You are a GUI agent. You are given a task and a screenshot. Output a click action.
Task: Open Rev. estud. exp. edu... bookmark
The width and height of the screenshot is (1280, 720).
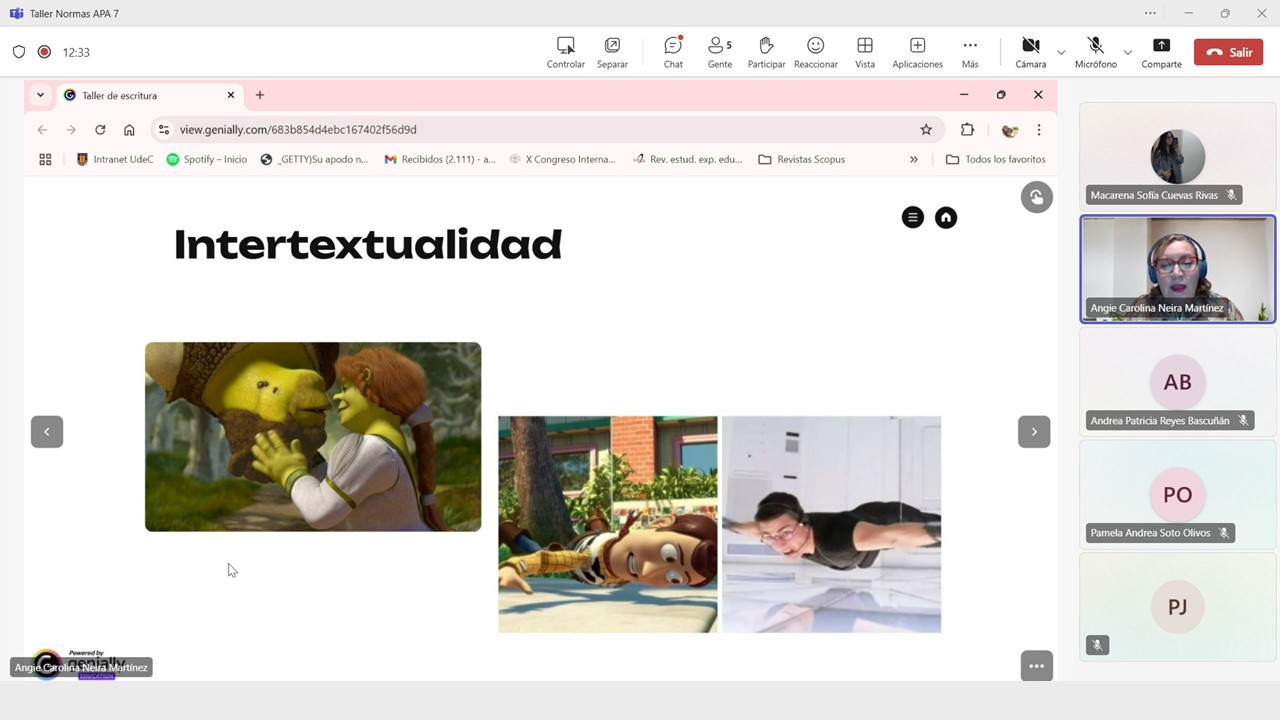pos(688,159)
